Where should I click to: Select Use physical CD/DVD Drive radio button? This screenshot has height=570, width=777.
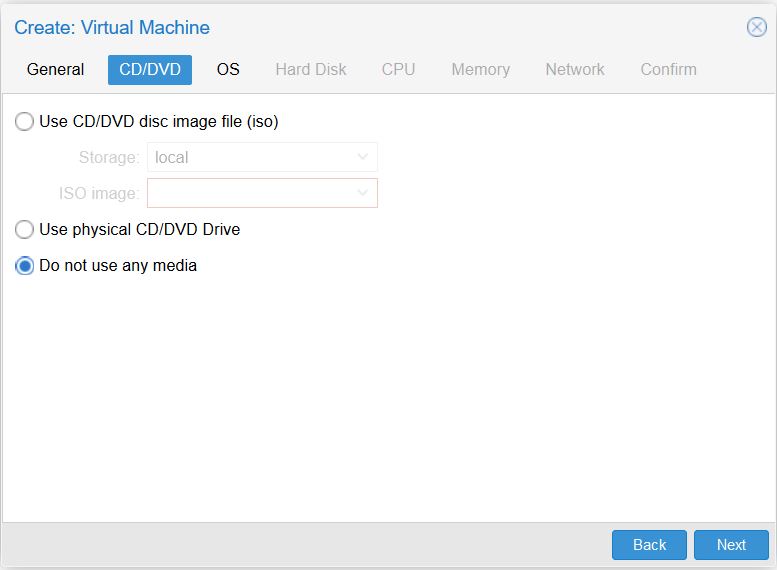tap(24, 229)
